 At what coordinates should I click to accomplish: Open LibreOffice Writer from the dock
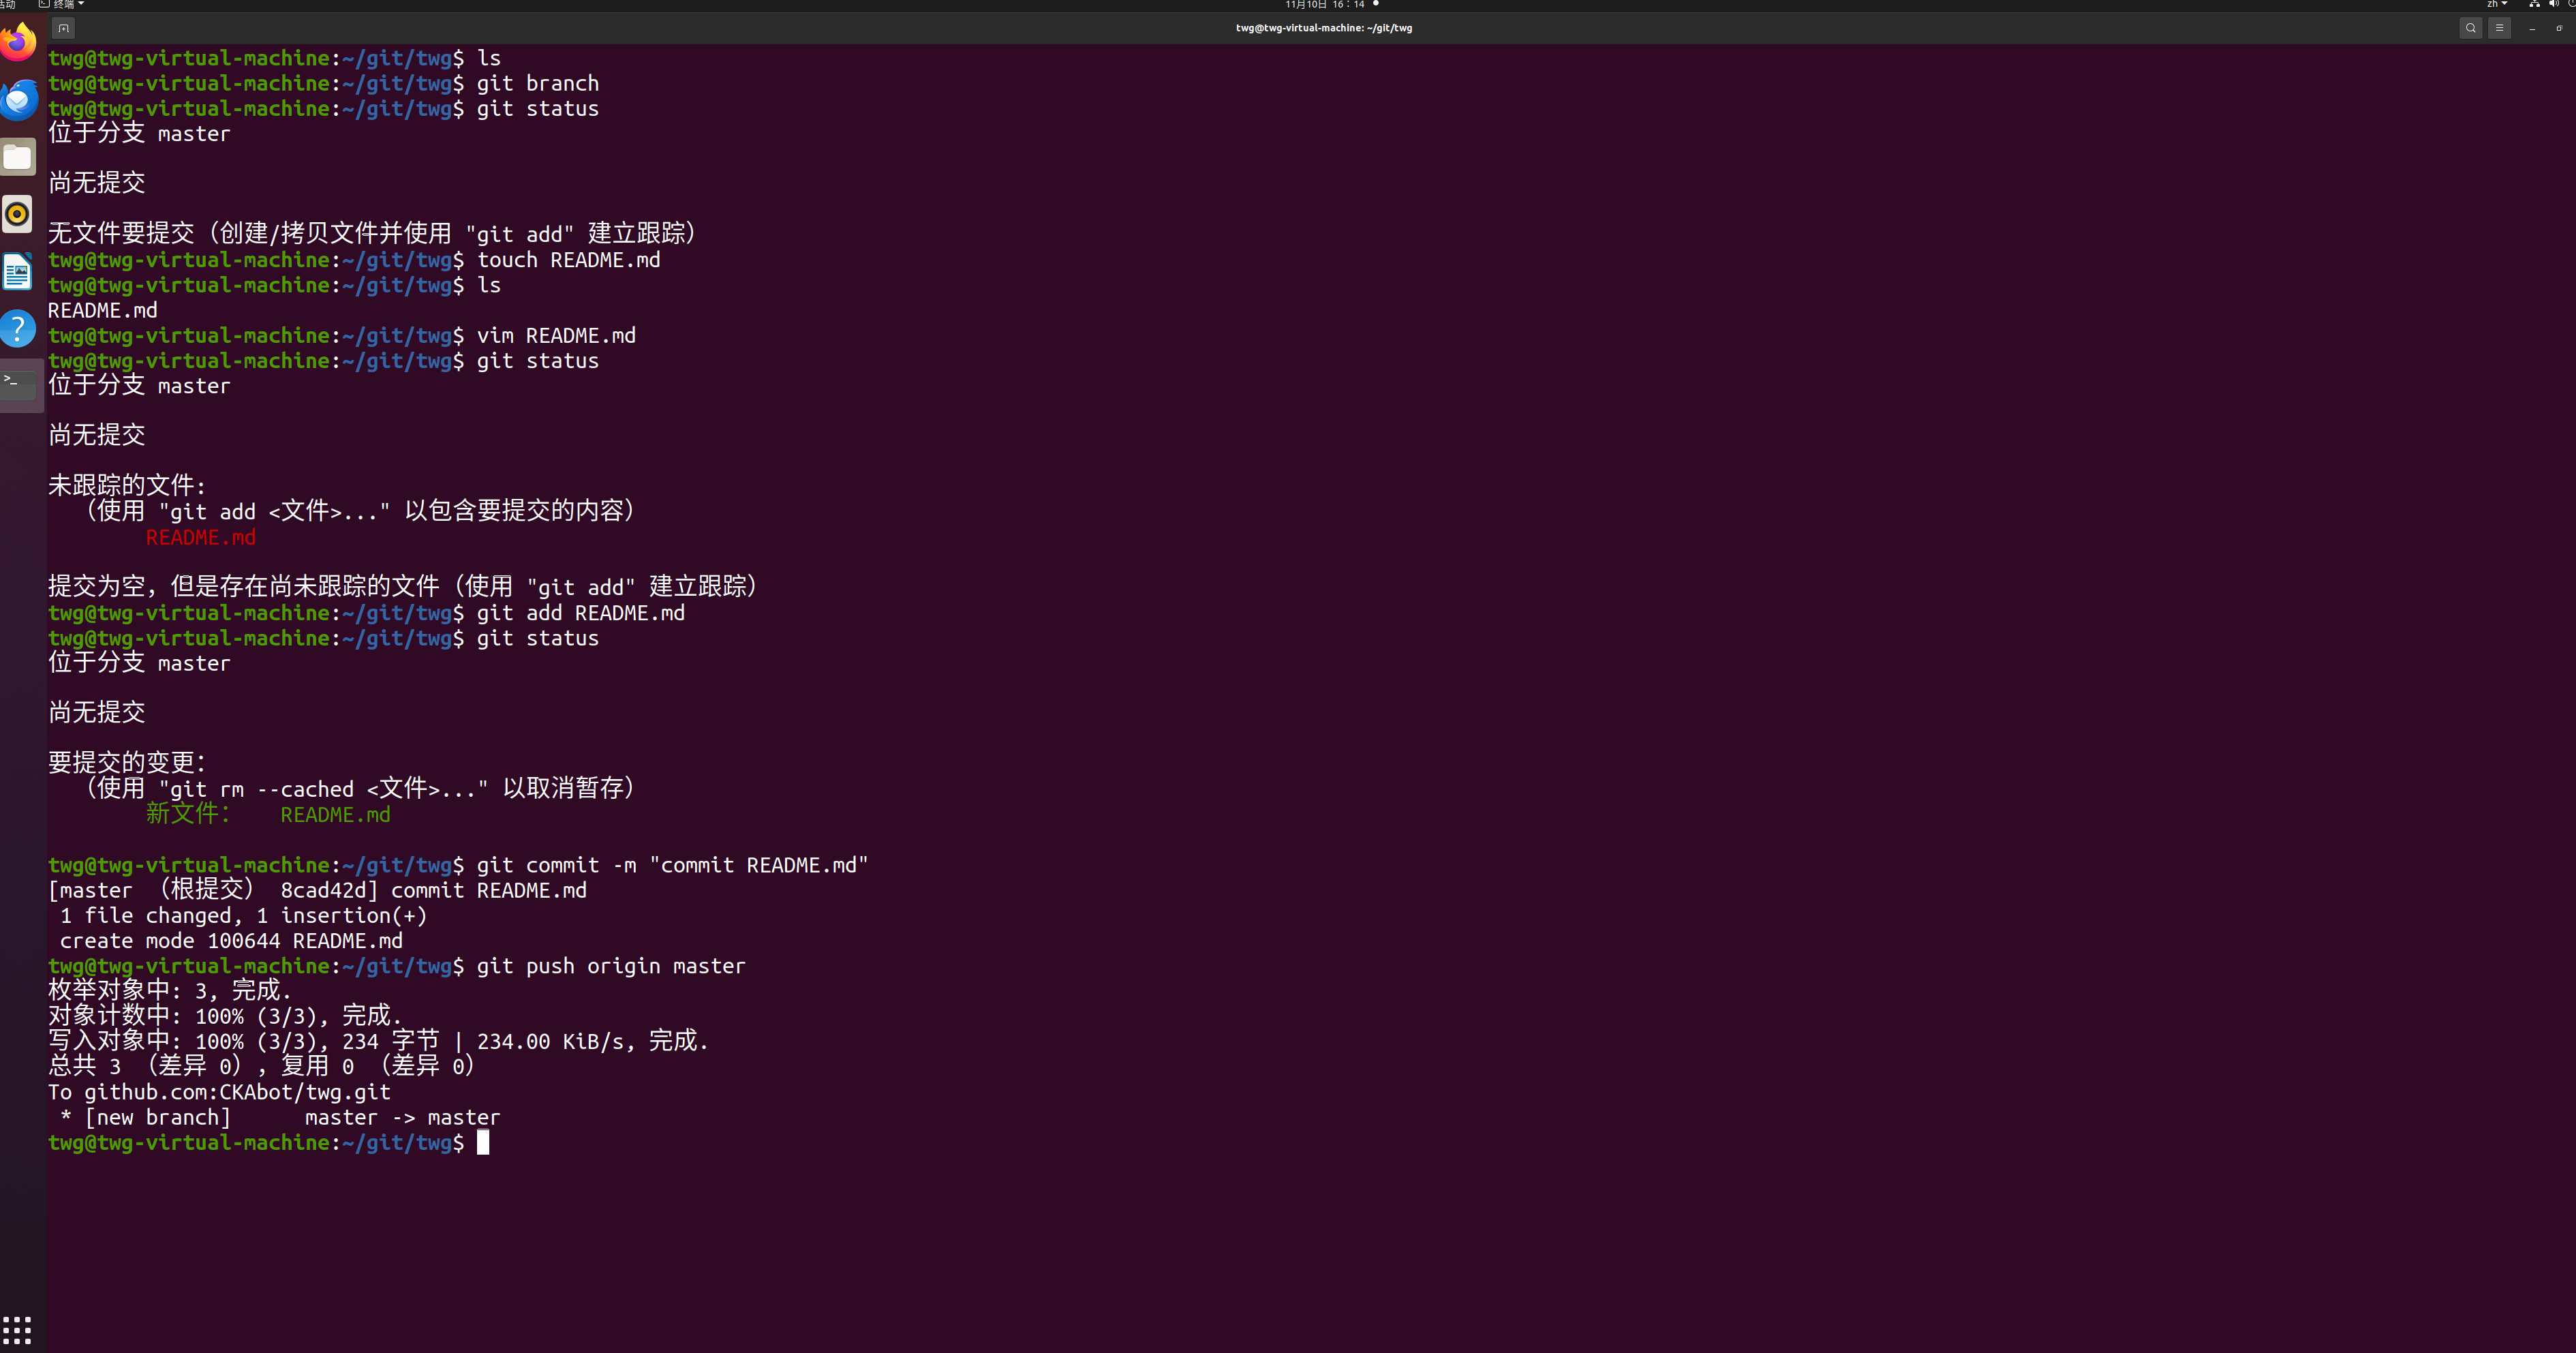pos(18,272)
